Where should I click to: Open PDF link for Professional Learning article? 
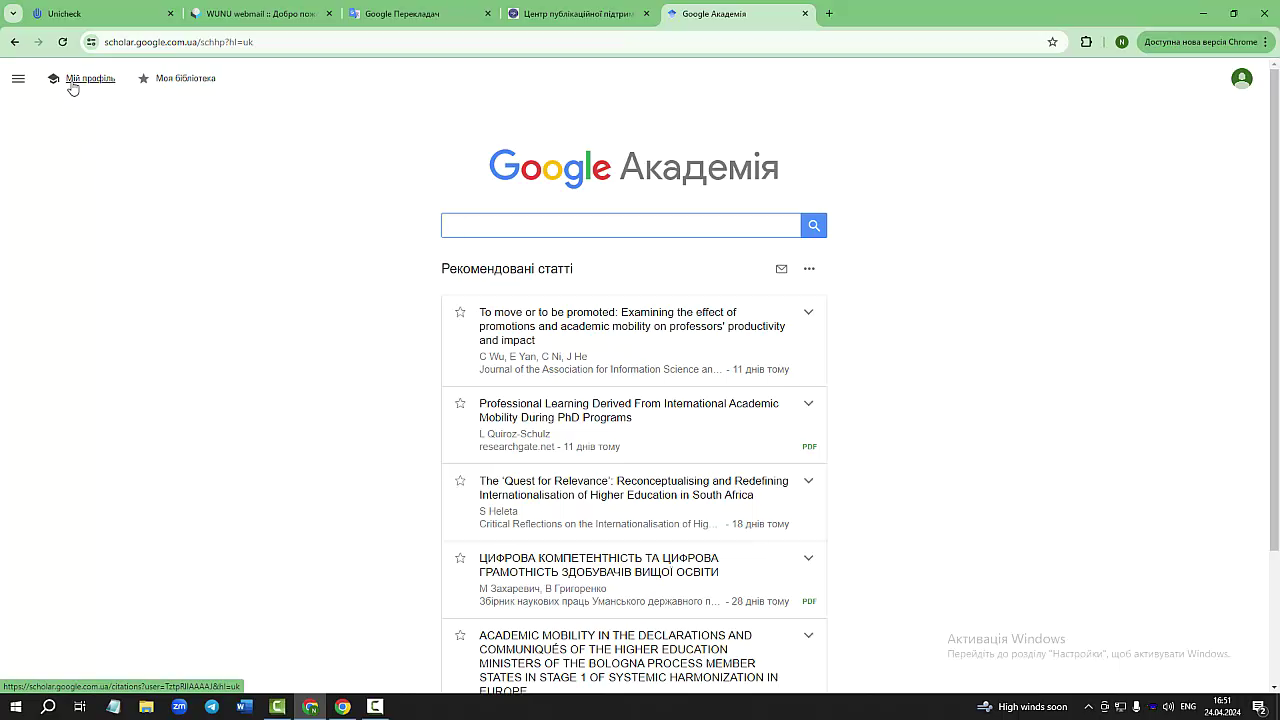coord(809,447)
